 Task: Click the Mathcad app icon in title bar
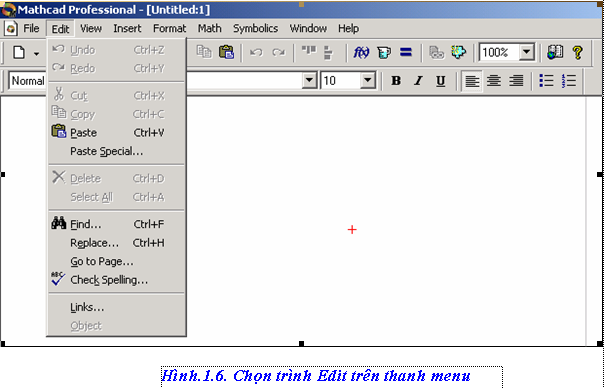coord(9,10)
